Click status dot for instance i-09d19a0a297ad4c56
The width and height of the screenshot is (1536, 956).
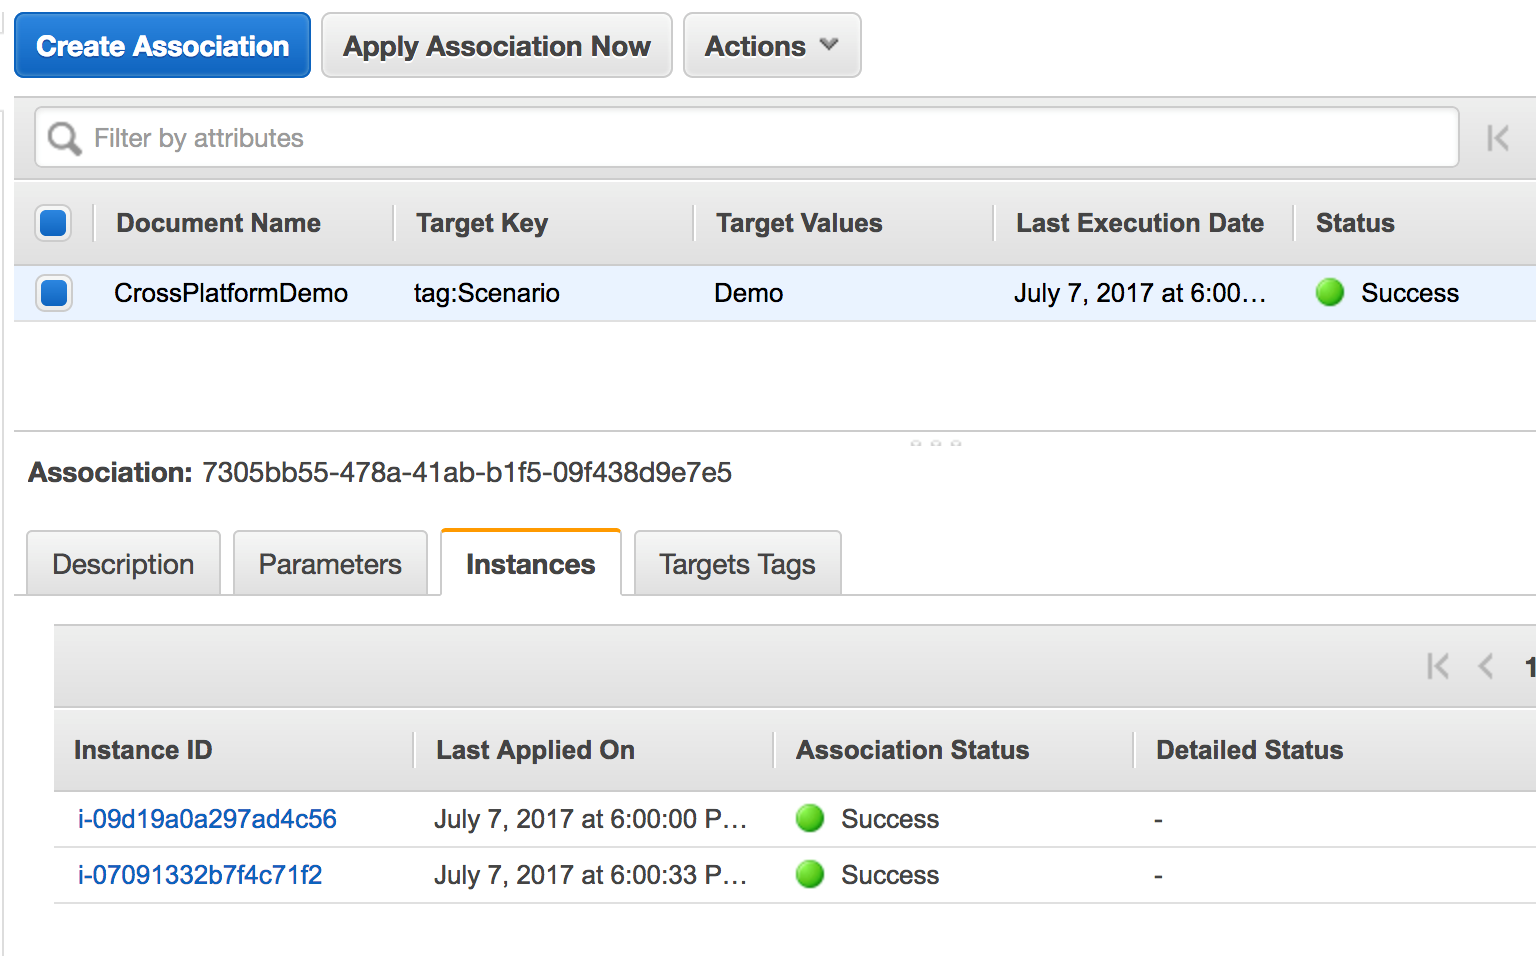tap(810, 819)
